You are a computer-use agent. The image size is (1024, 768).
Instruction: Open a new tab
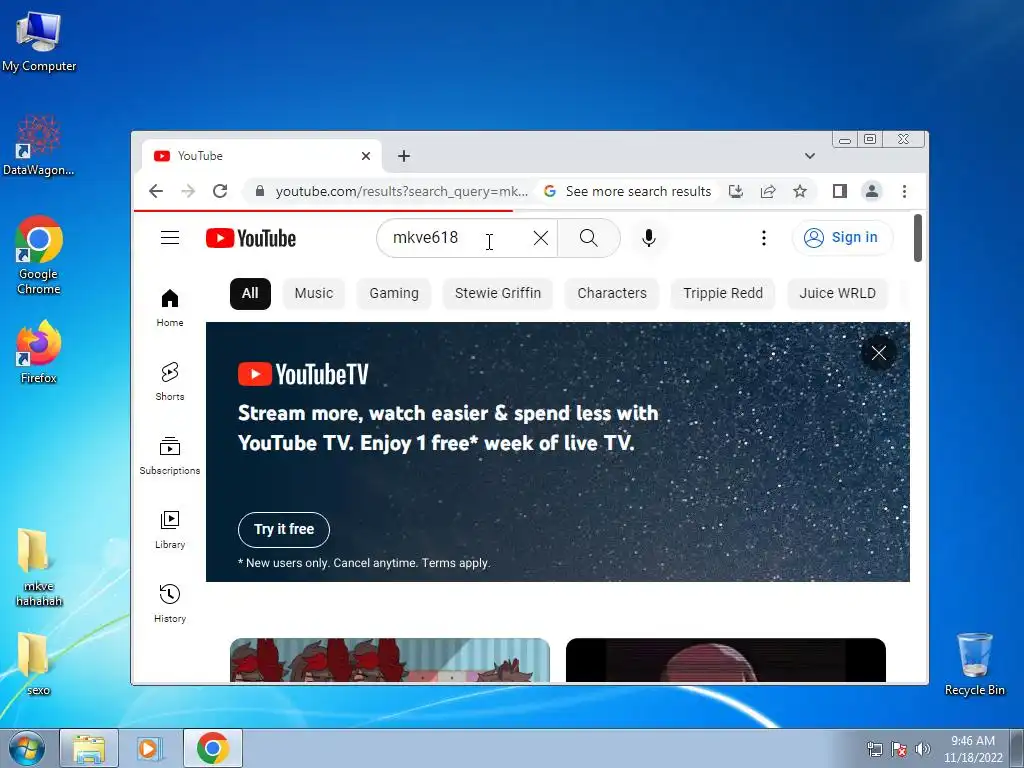coord(404,156)
